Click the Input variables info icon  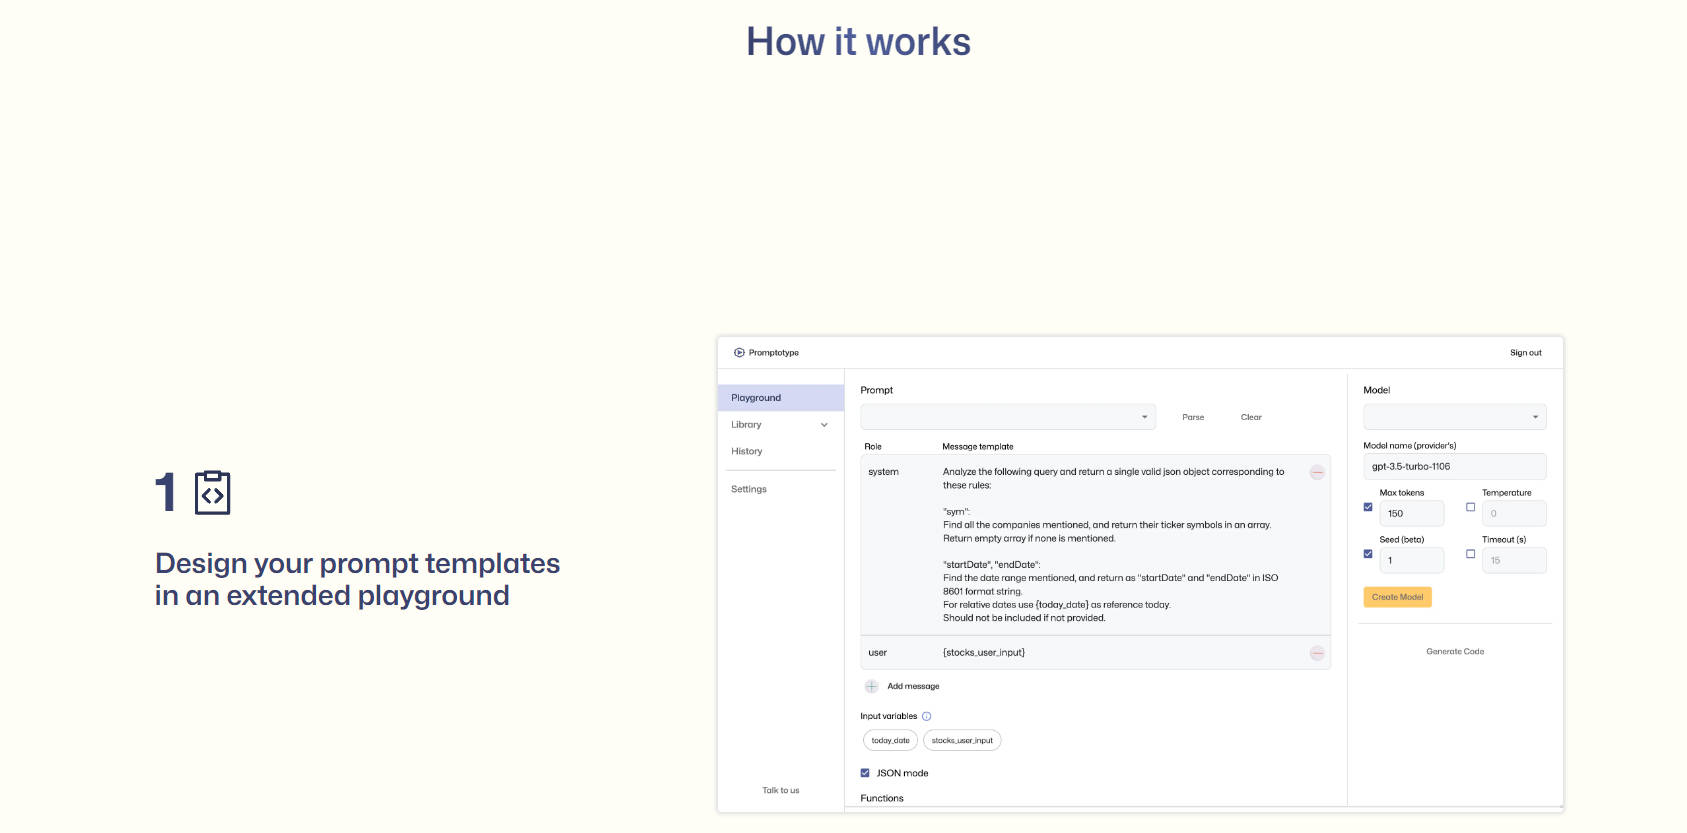926,717
